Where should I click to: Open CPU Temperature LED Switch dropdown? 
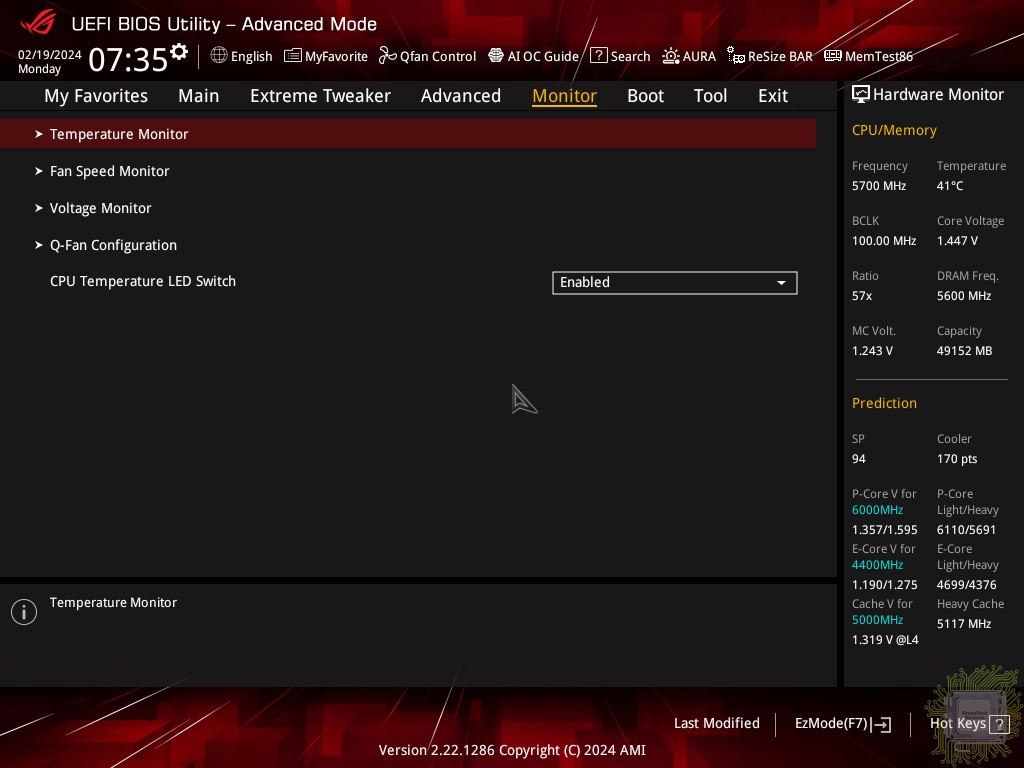[674, 283]
